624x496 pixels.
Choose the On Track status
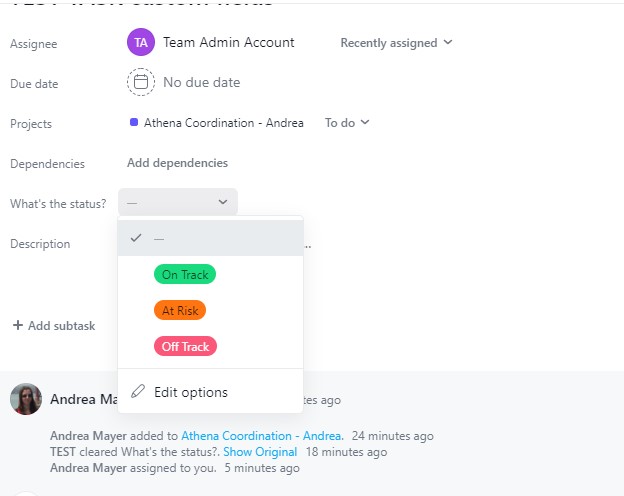(184, 274)
